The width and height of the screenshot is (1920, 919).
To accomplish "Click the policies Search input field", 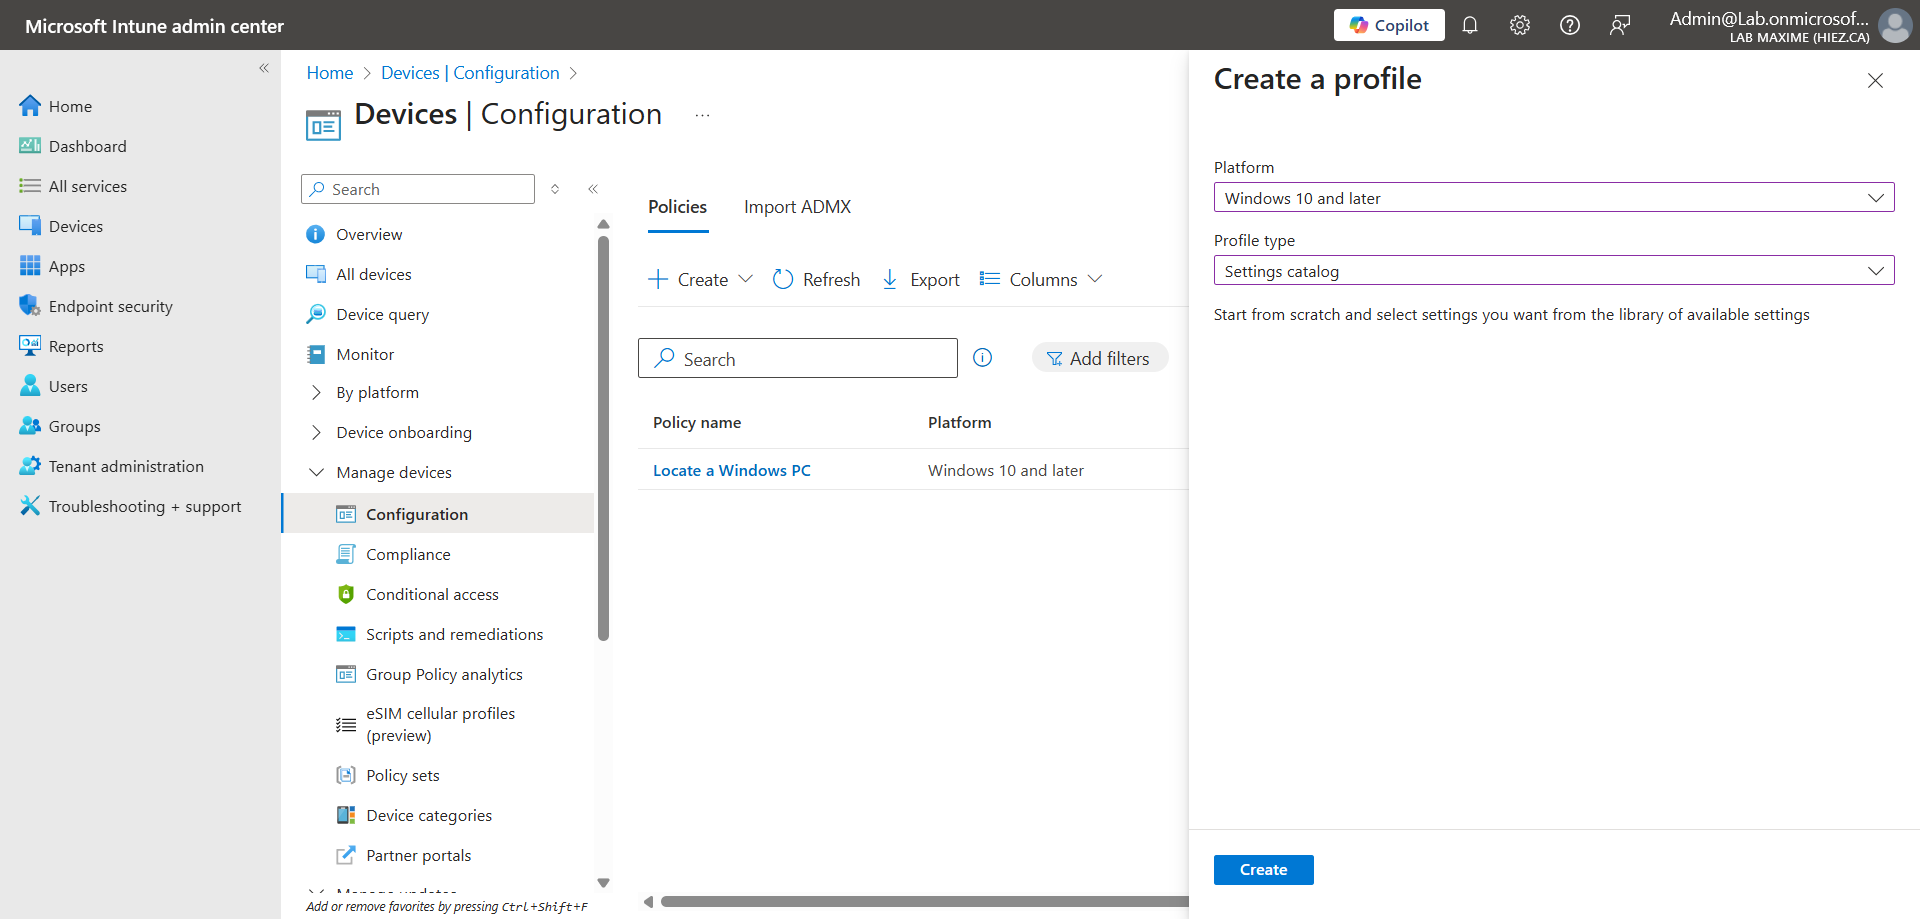I will 810,359.
